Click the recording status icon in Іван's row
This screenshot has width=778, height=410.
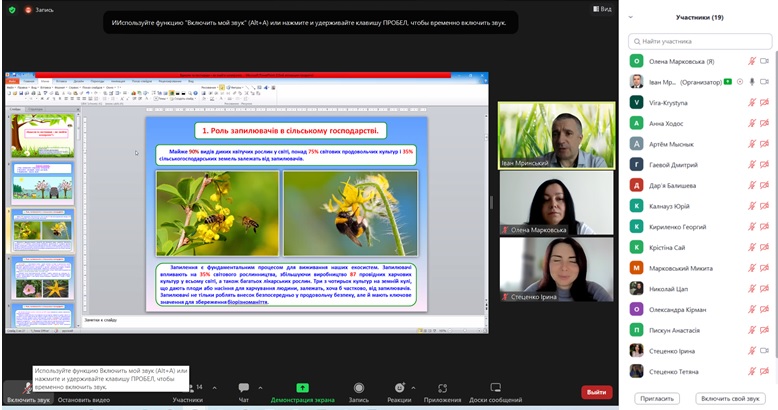(x=740, y=82)
